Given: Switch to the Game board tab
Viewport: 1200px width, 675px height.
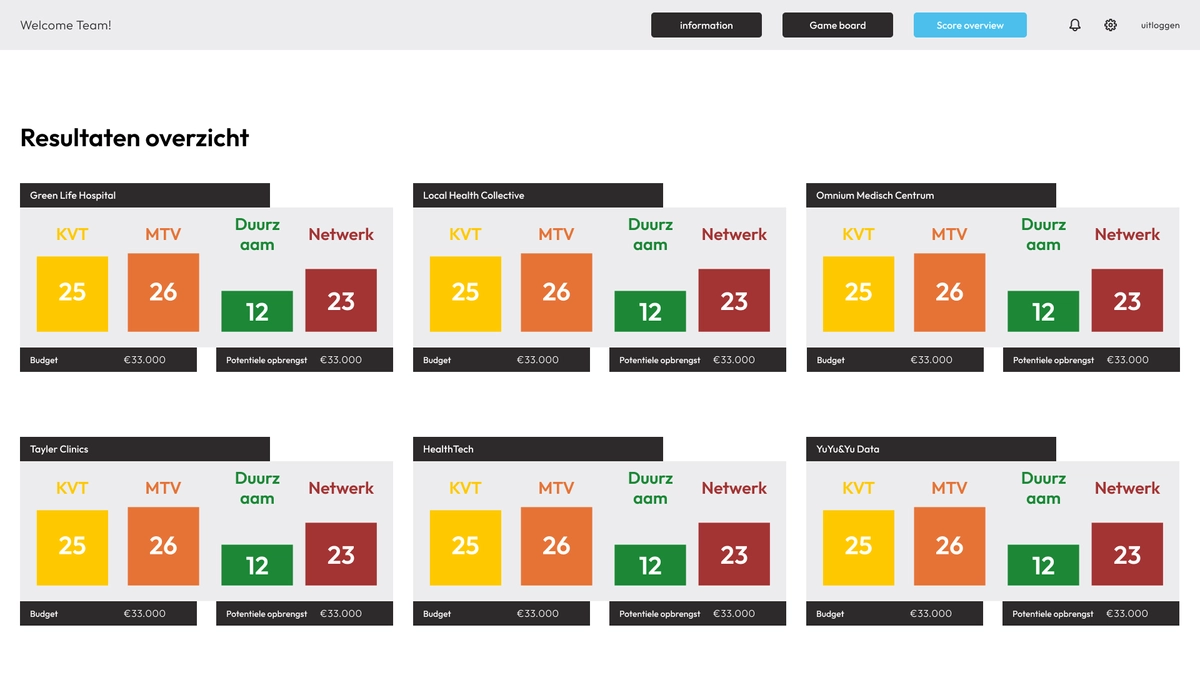Looking at the screenshot, I should 837,25.
